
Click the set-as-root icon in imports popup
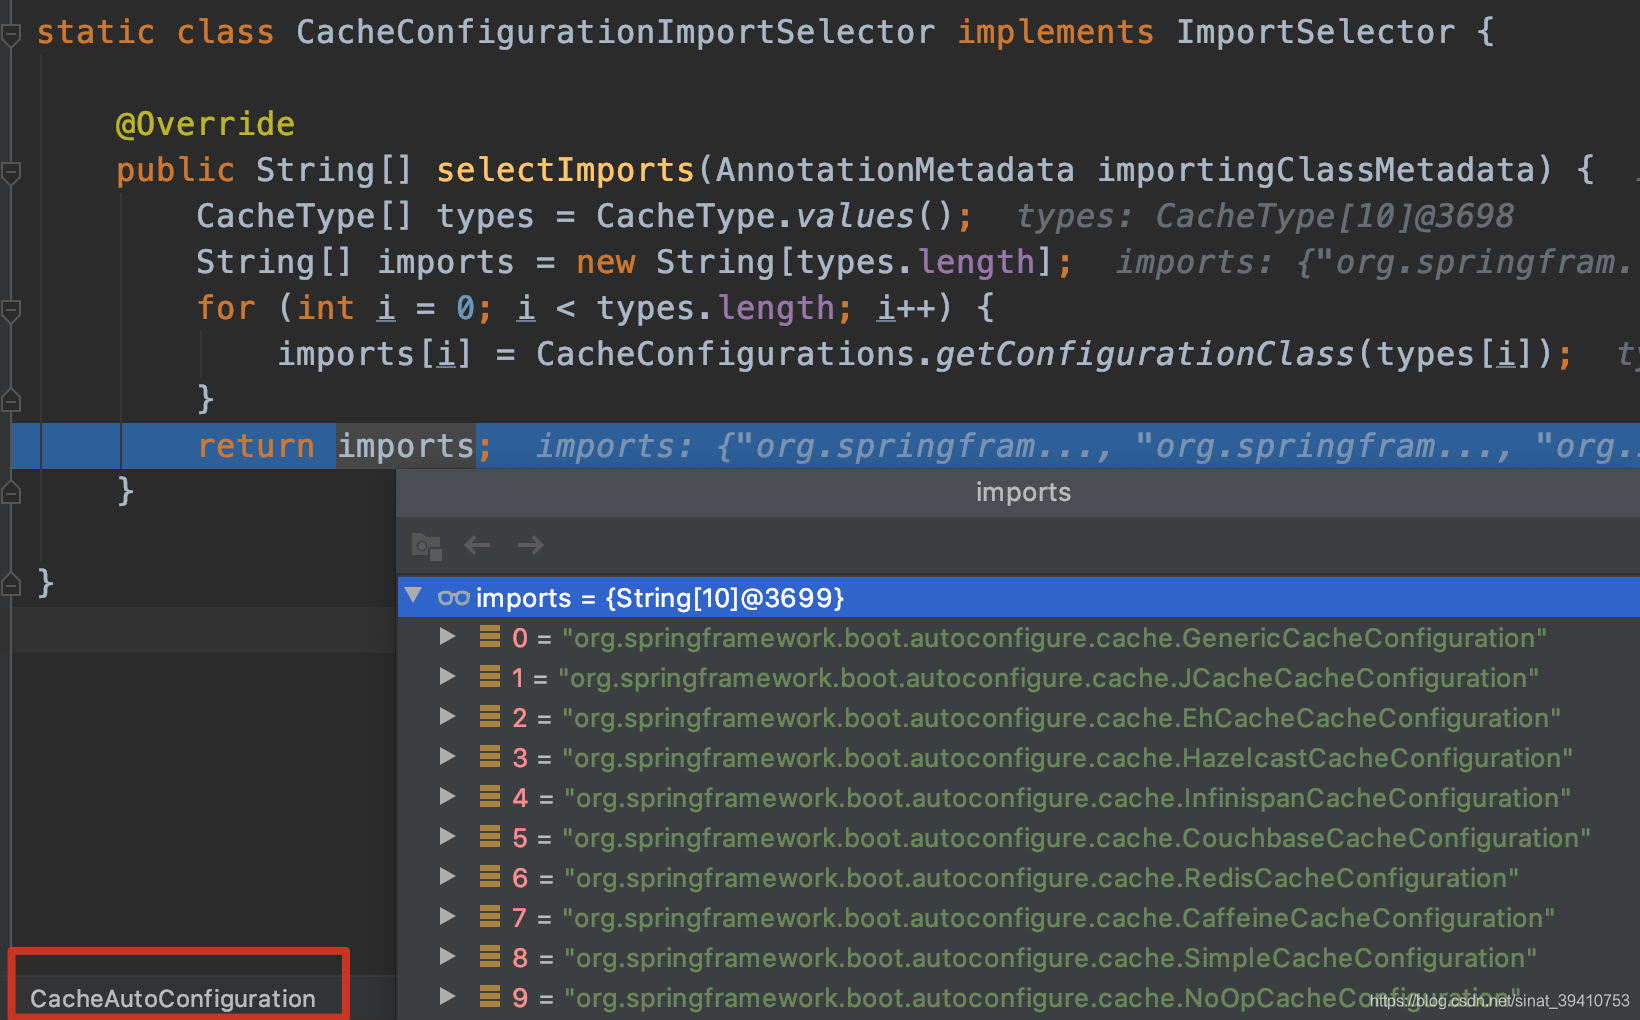(x=427, y=546)
